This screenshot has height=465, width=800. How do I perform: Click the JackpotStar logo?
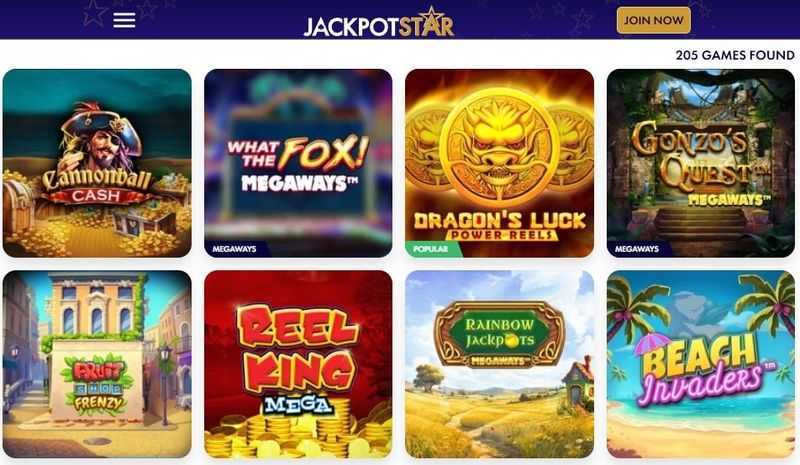tap(379, 22)
